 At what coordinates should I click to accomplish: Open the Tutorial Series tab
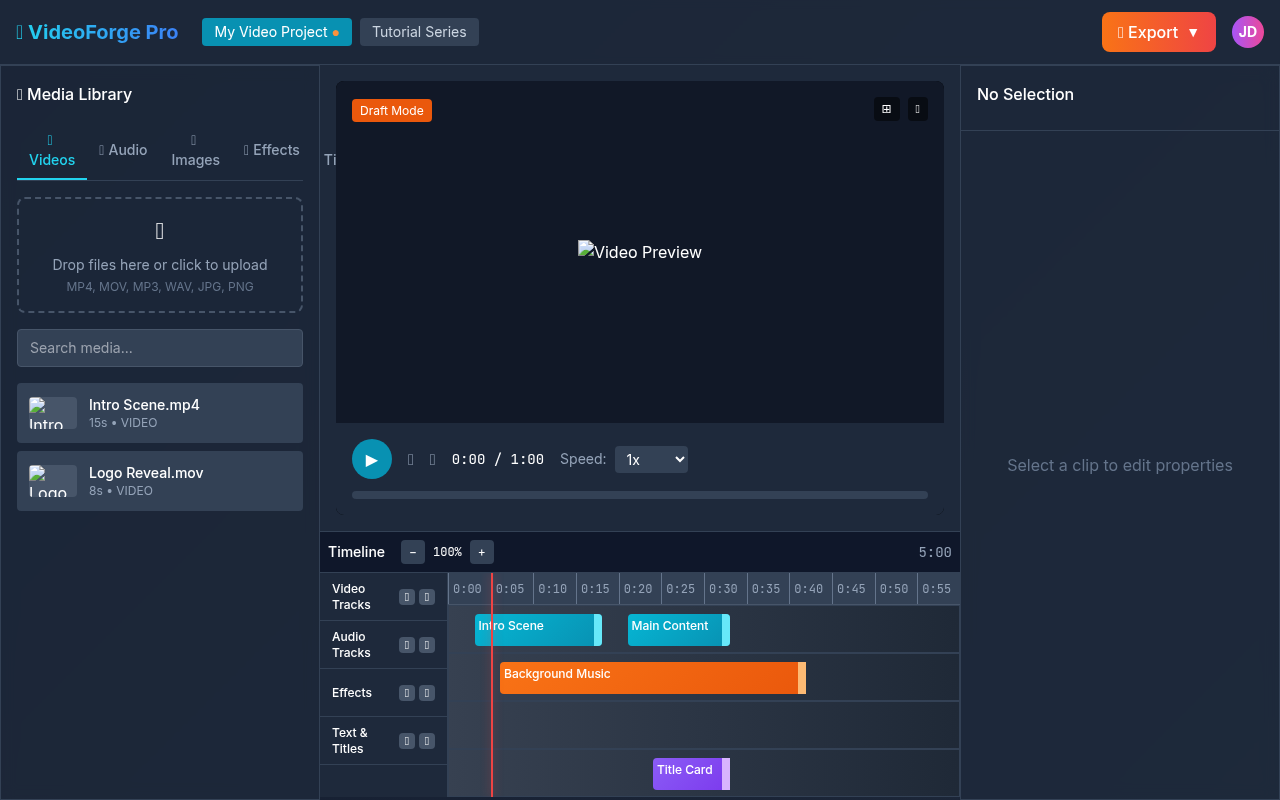(419, 32)
